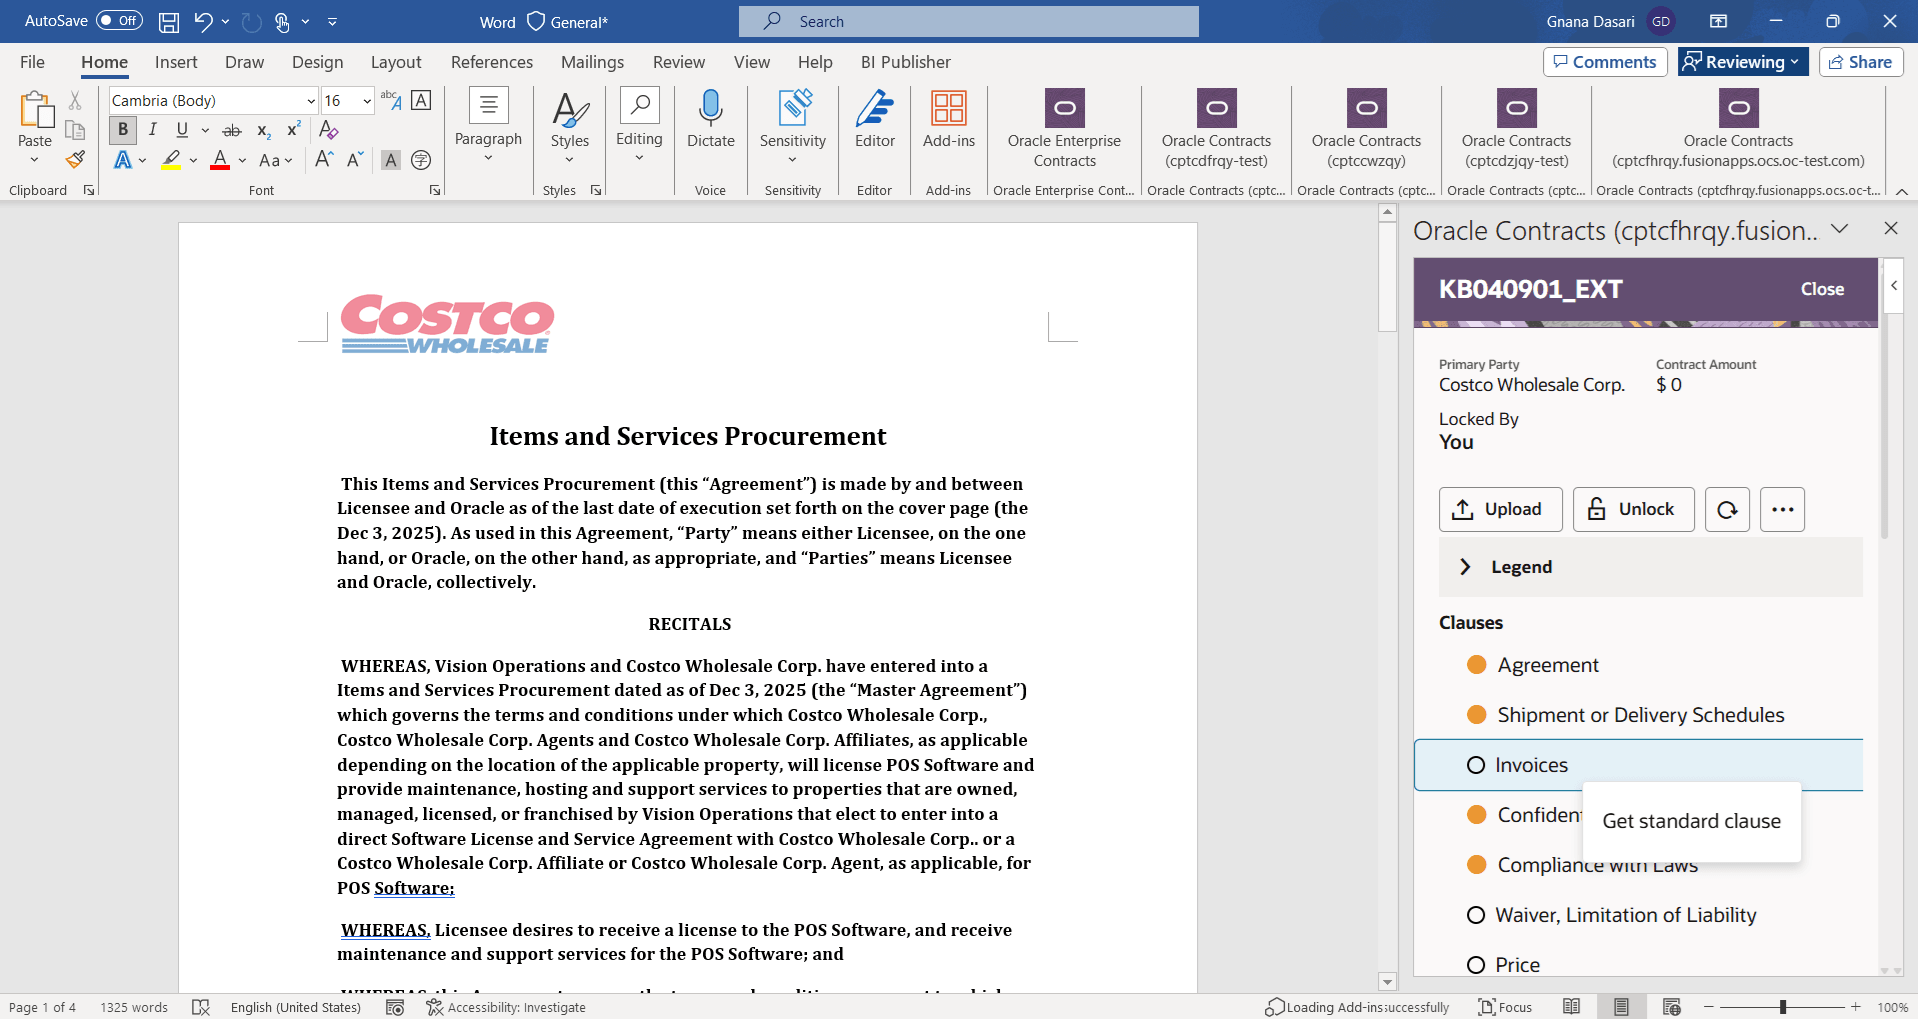
Task: Switch to the Layout tab
Action: (x=396, y=62)
